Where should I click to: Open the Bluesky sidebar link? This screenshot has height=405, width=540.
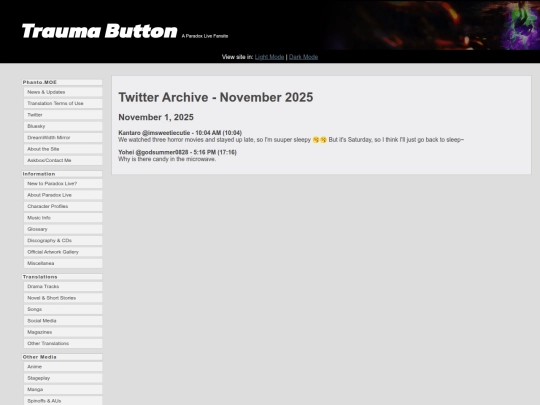[x=63, y=126]
